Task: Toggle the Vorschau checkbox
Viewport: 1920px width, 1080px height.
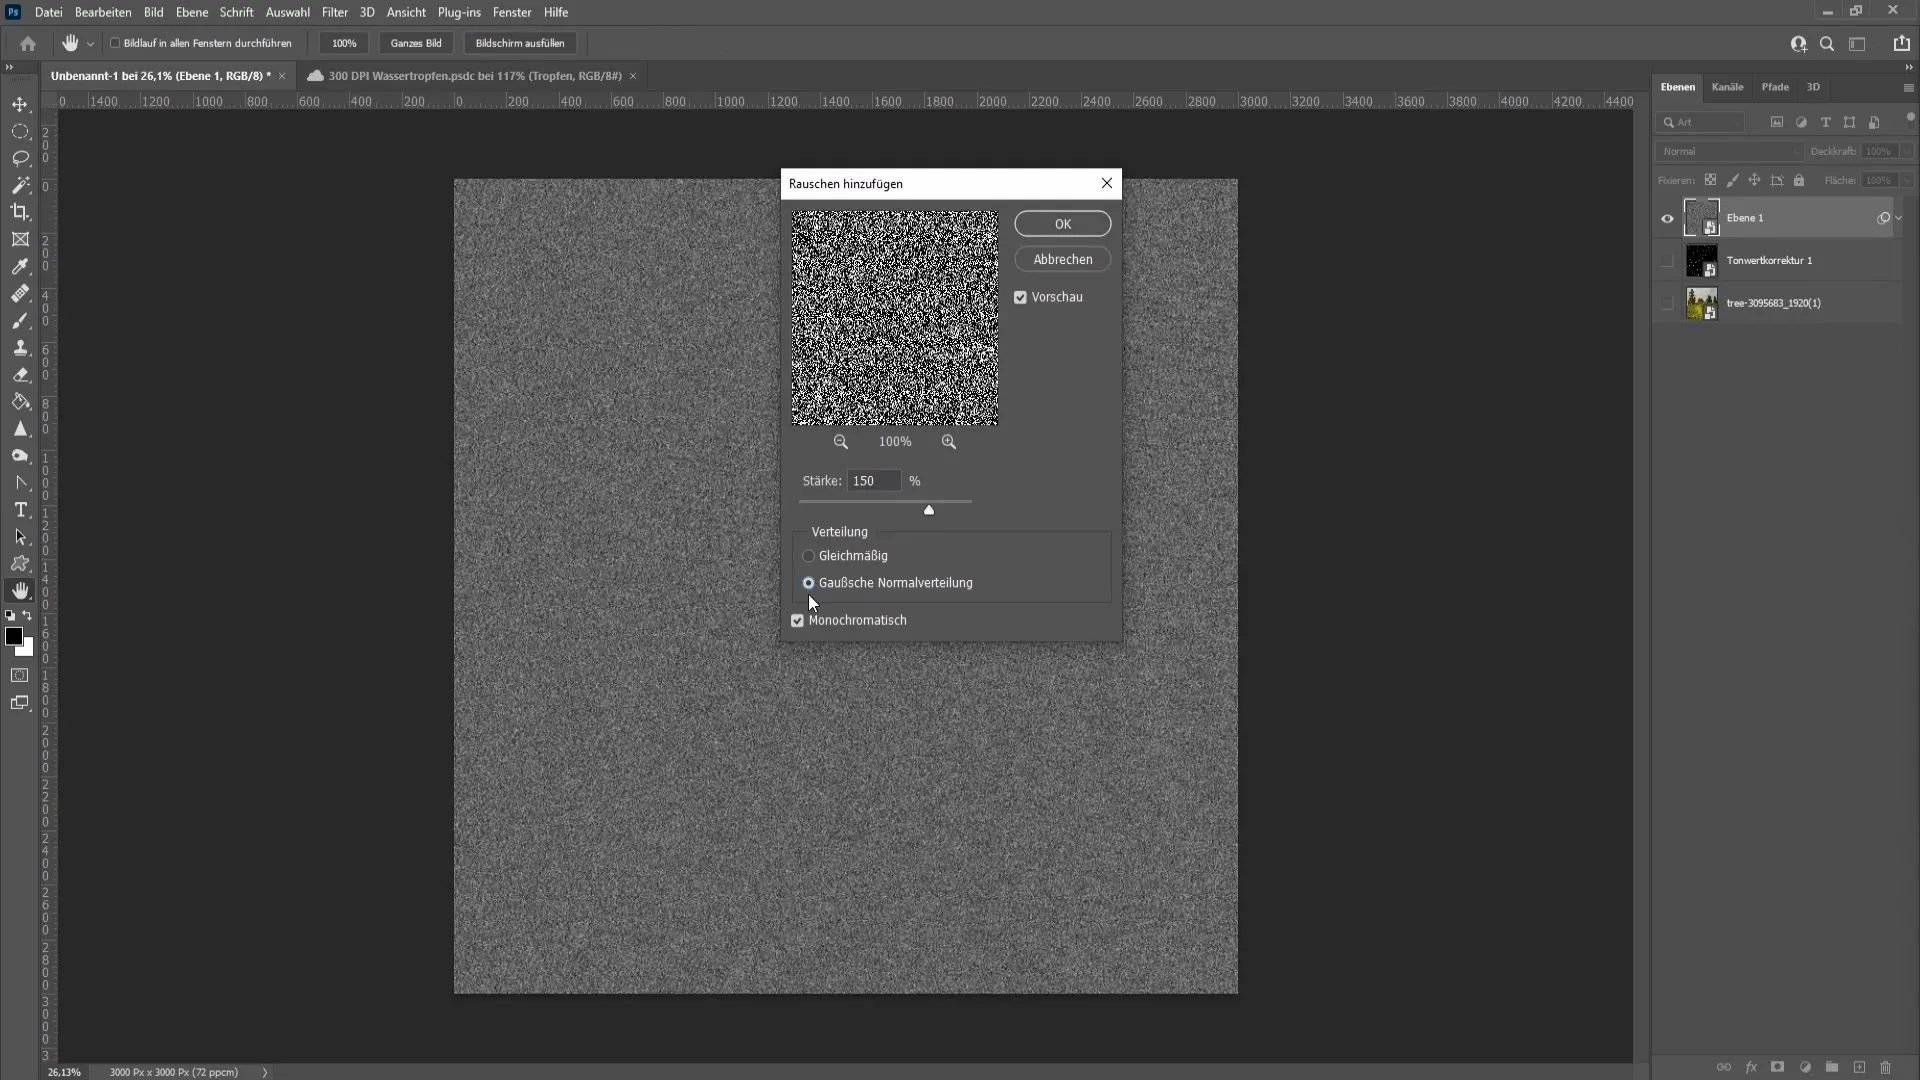Action: [1020, 297]
